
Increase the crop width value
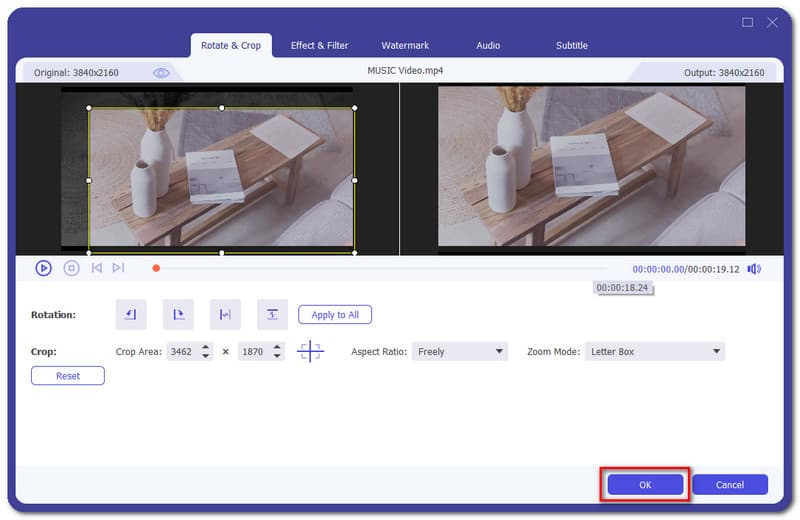click(206, 347)
